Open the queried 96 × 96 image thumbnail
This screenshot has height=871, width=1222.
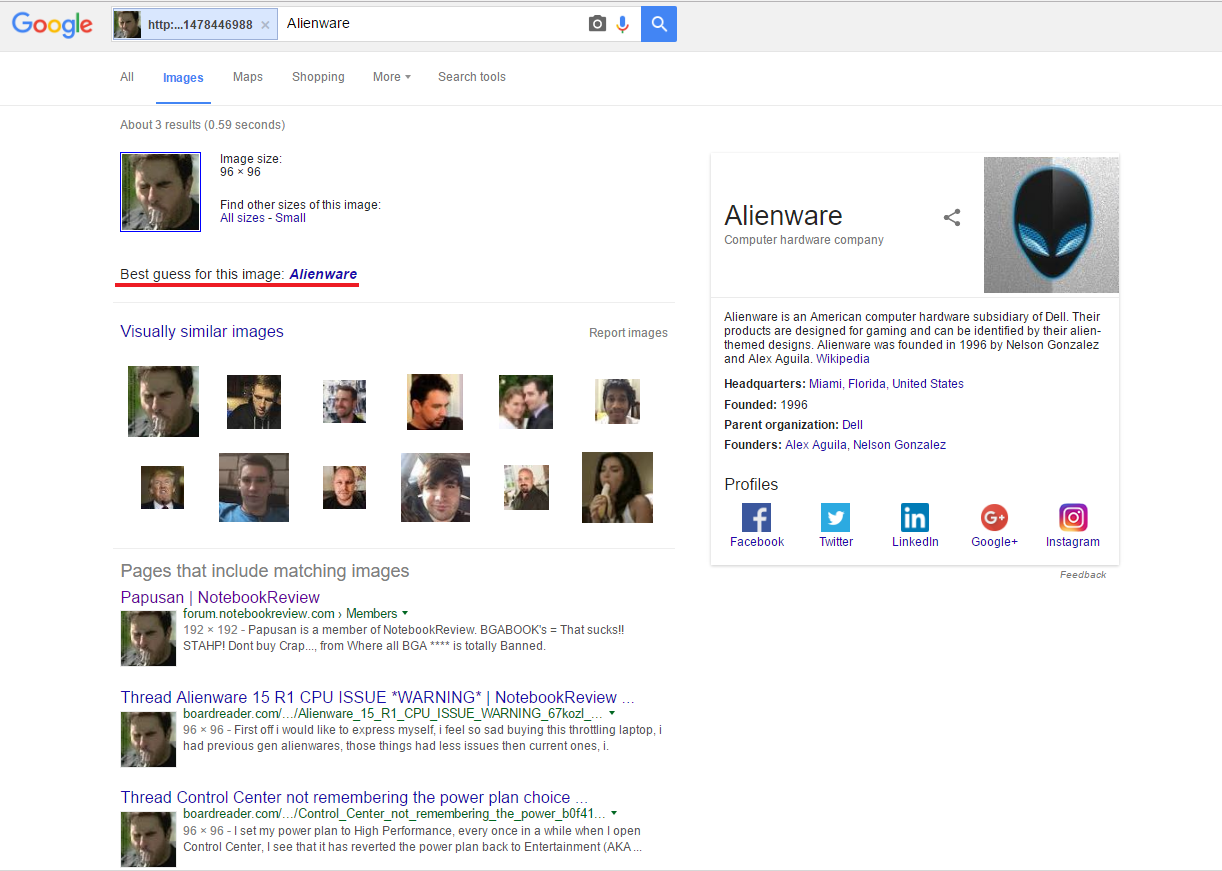click(160, 192)
